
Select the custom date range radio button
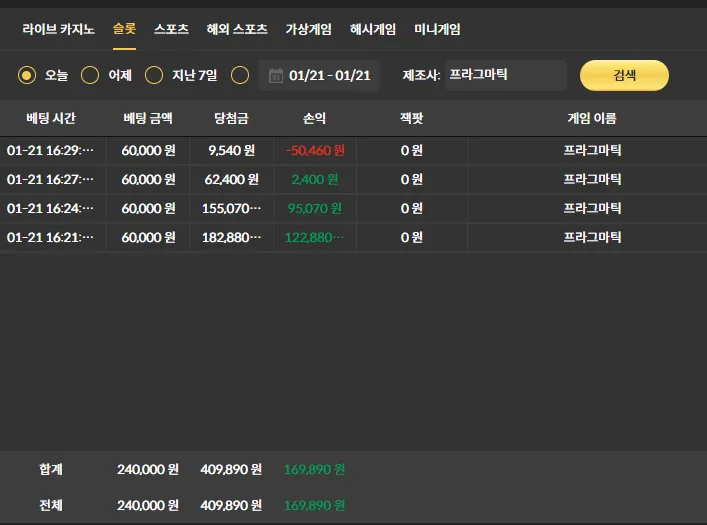(240, 75)
